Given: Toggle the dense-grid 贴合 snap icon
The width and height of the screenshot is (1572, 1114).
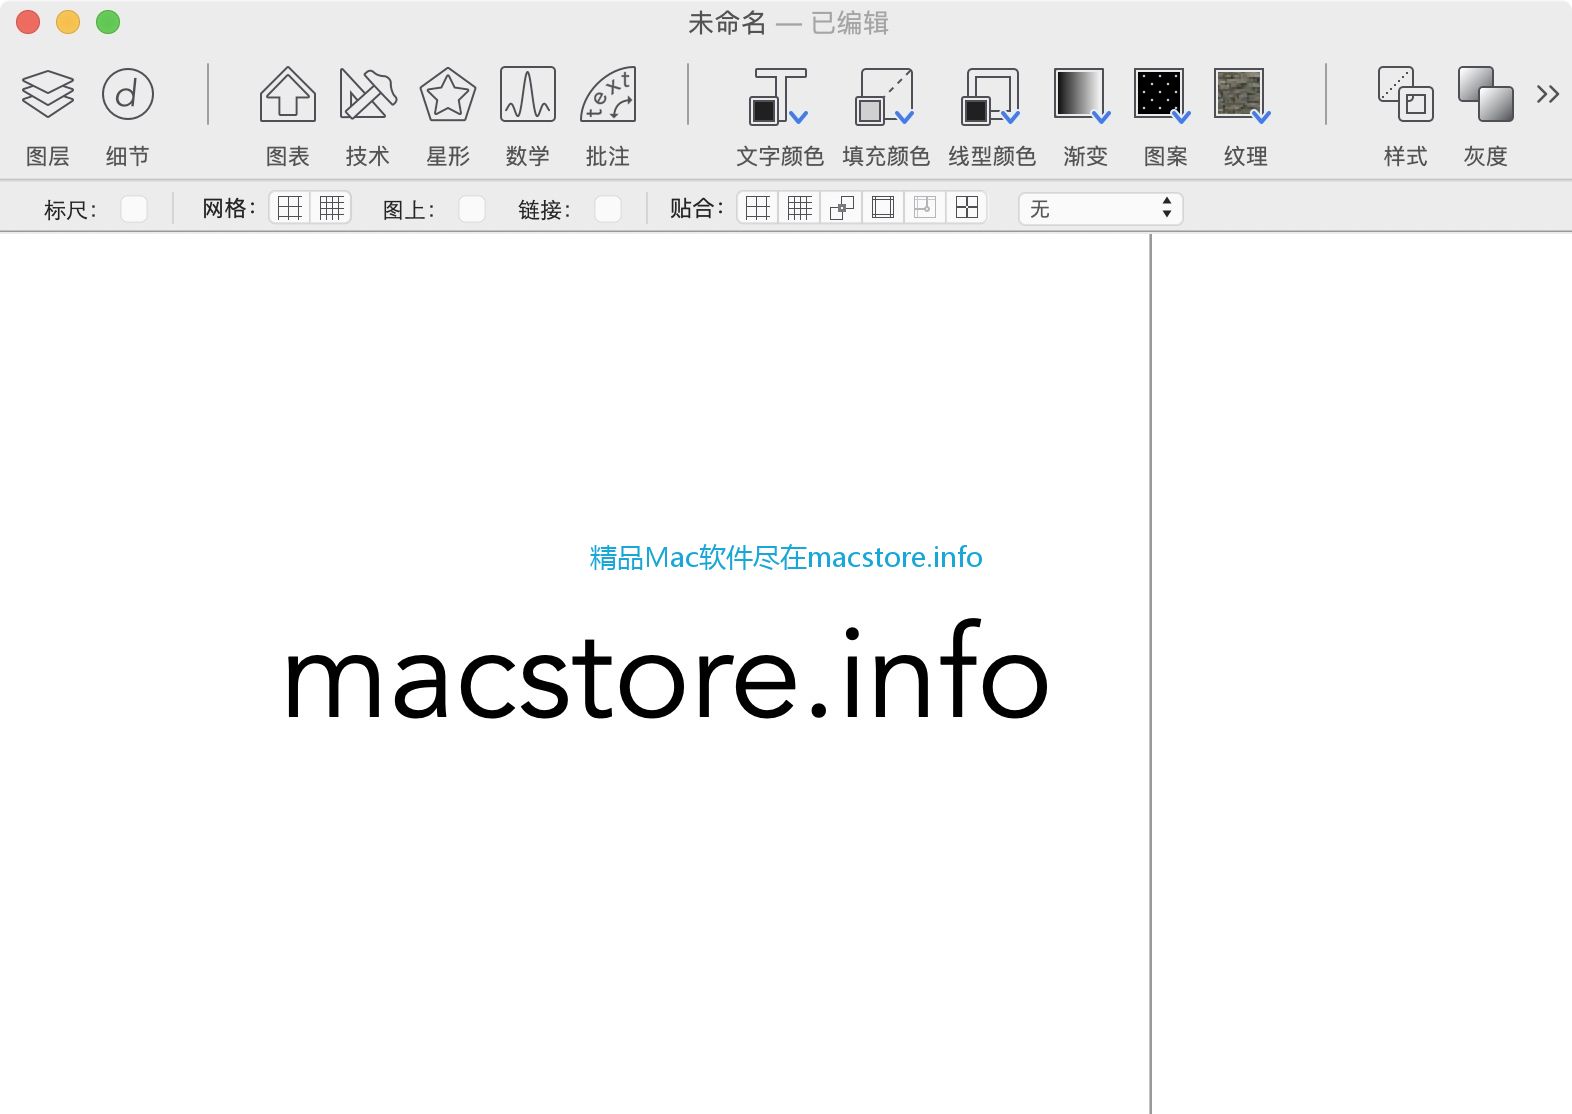Looking at the screenshot, I should tap(800, 208).
